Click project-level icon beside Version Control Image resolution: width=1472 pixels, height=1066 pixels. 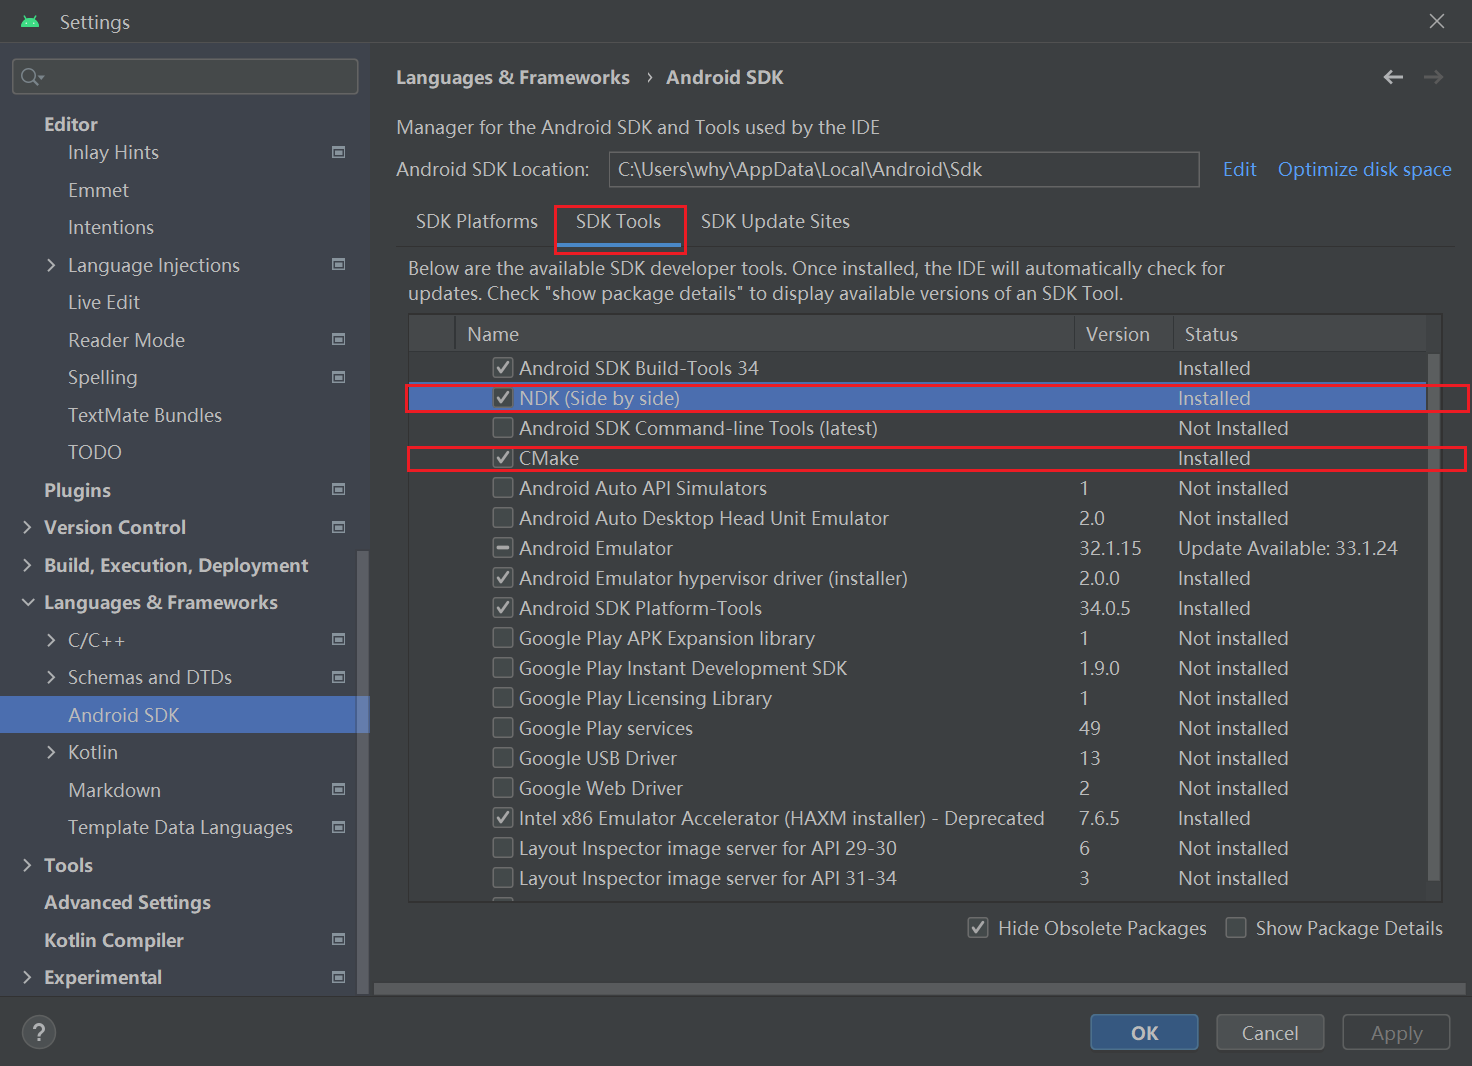338,527
